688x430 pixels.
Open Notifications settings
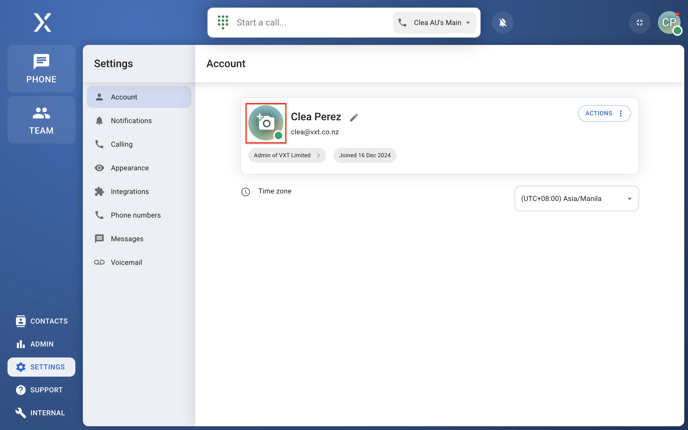(139, 121)
